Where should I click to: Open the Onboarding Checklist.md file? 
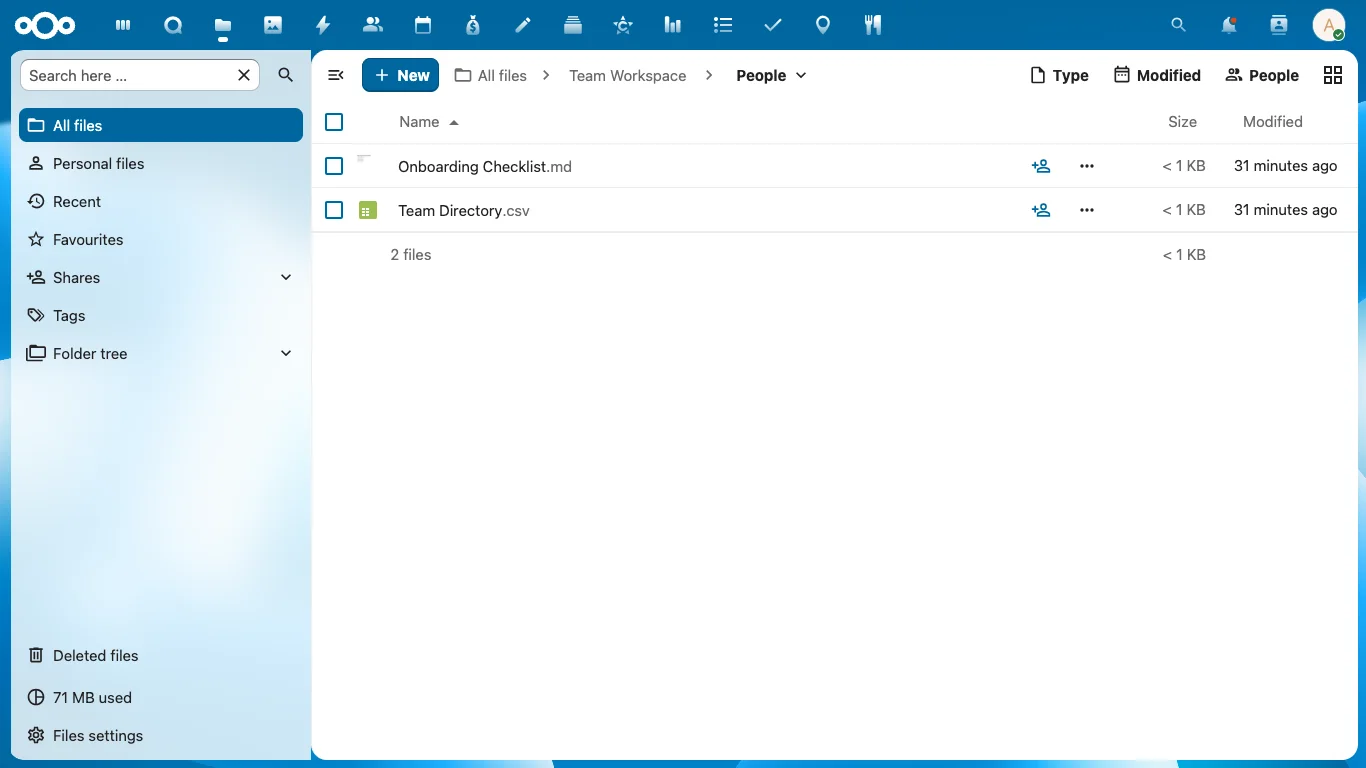(485, 166)
